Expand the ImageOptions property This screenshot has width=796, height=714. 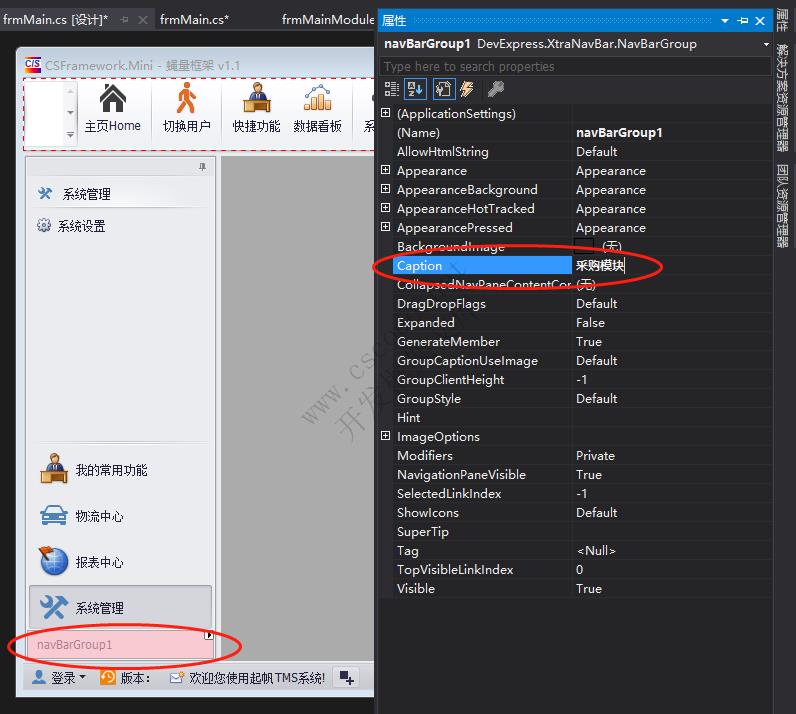pos(386,436)
